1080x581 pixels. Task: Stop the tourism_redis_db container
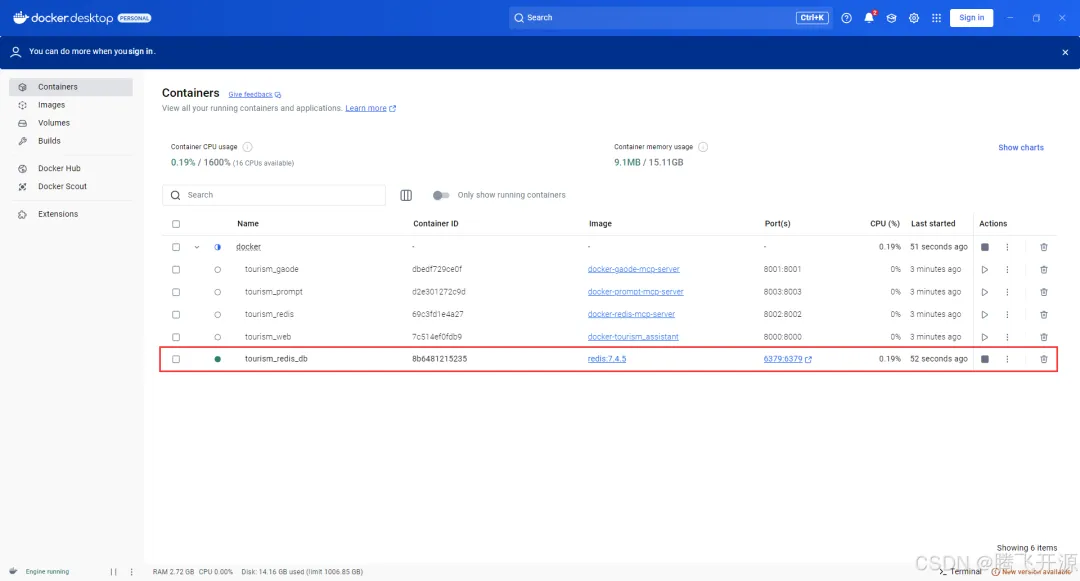pos(985,359)
